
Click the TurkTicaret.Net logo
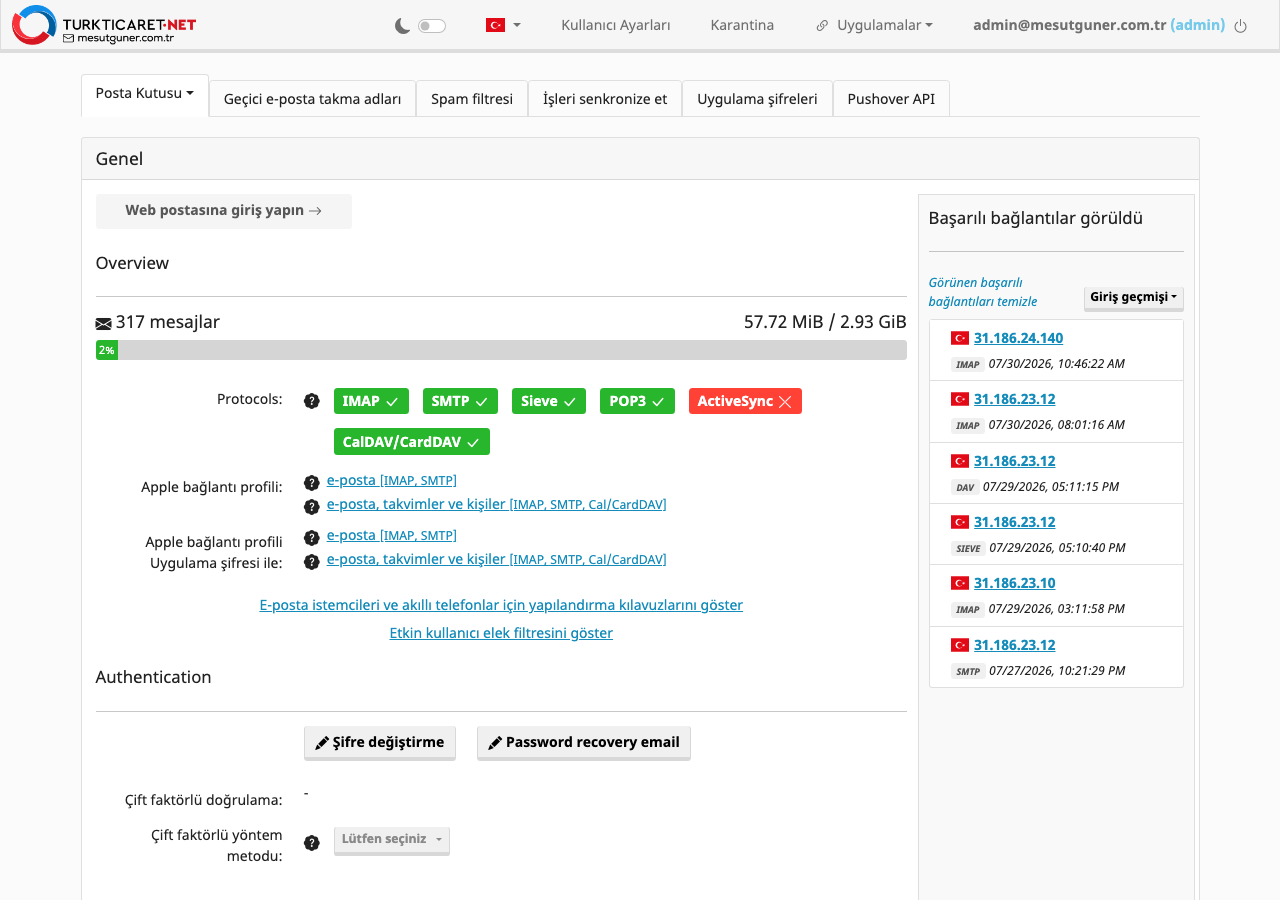pyautogui.click(x=104, y=25)
